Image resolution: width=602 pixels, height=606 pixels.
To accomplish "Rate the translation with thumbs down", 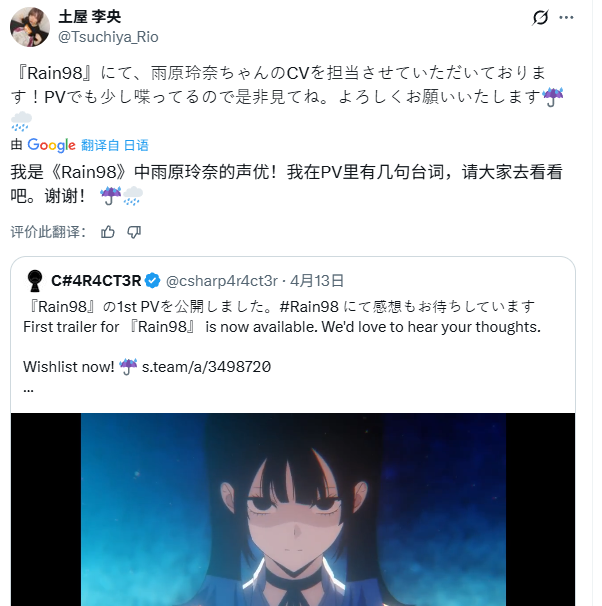I will pyautogui.click(x=134, y=232).
